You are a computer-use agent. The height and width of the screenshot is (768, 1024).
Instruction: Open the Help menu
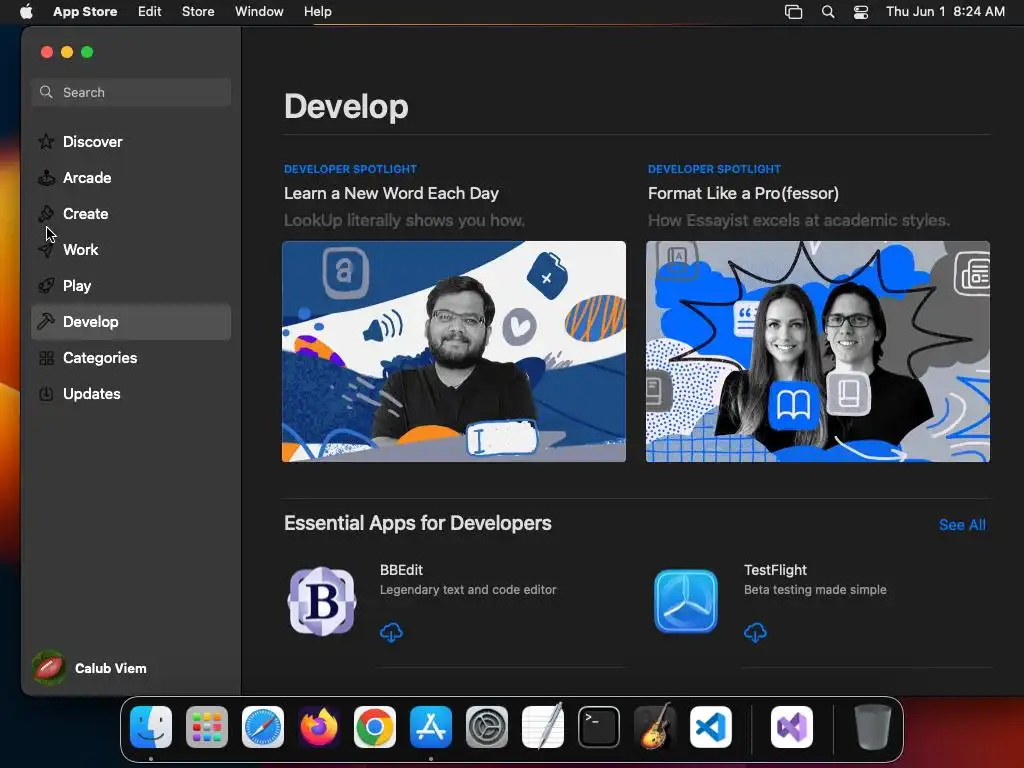(317, 12)
